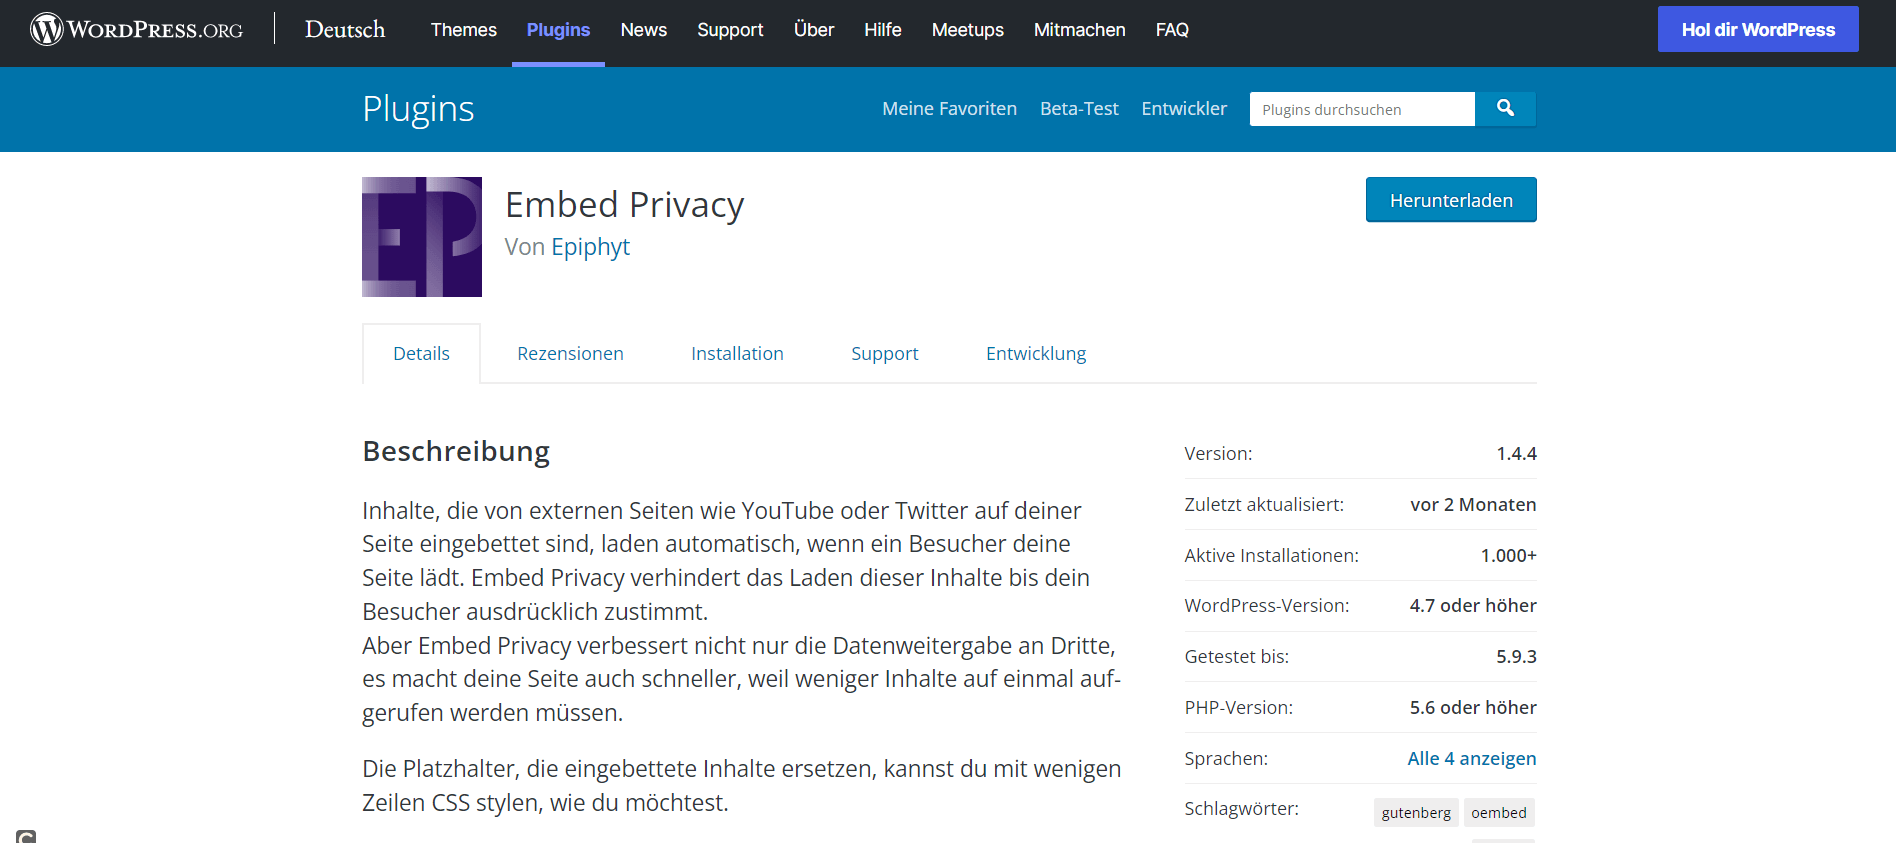Click the magnifier search button
The height and width of the screenshot is (843, 1896).
[1505, 109]
